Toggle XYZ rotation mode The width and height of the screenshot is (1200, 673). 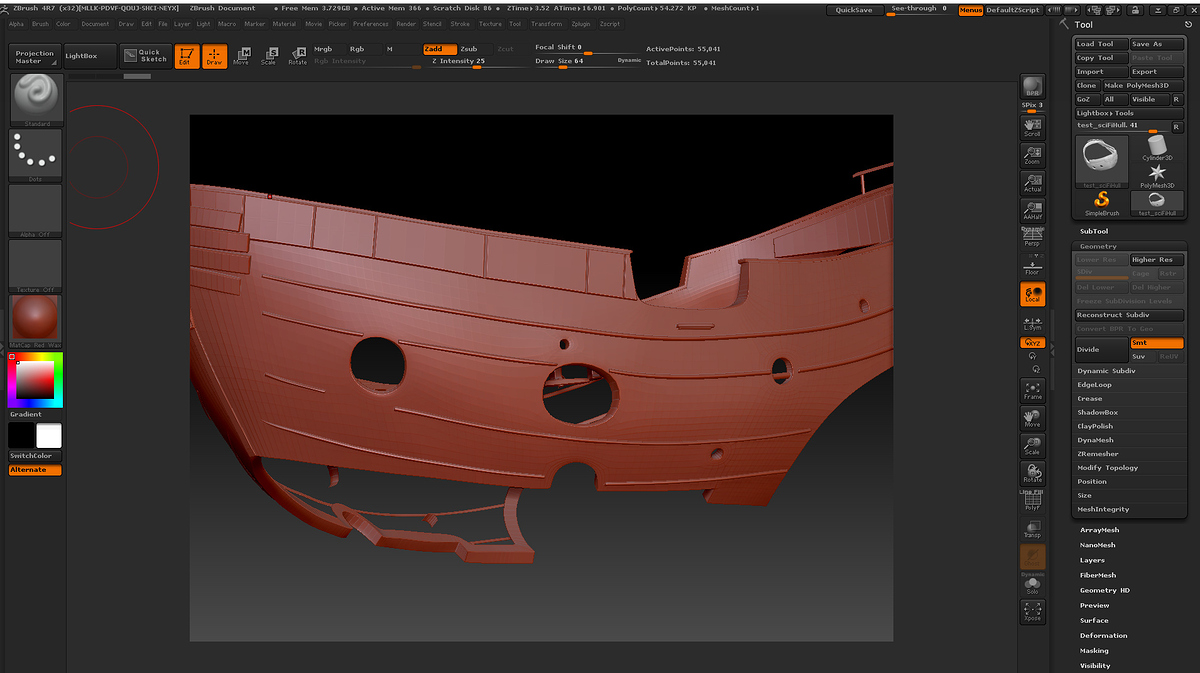(1032, 343)
